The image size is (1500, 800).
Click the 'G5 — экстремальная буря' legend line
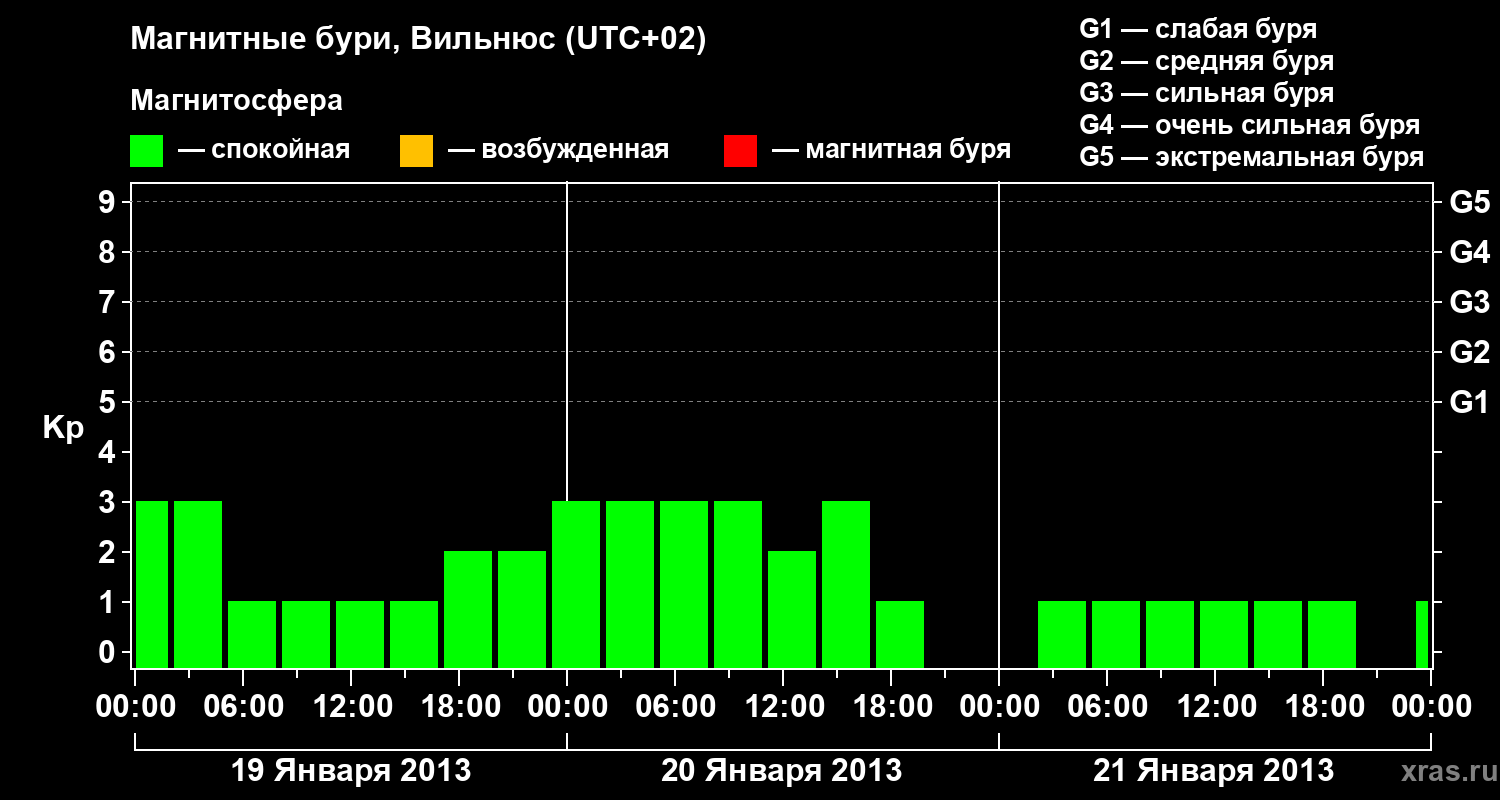[1252, 158]
